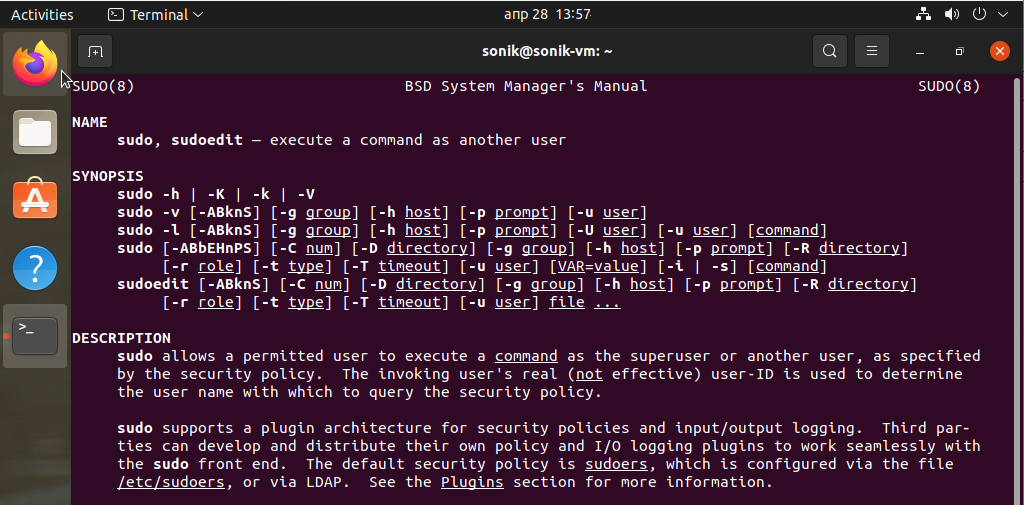Click the network status icon
This screenshot has height=505, width=1024.
923,15
